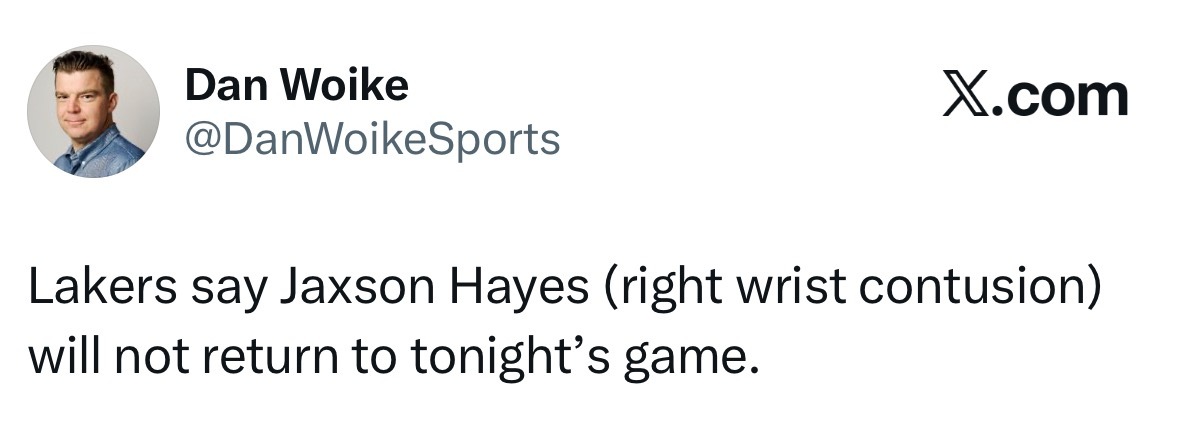Click the word "return" in second line
The height and width of the screenshot is (440, 1179).
(x=270, y=357)
